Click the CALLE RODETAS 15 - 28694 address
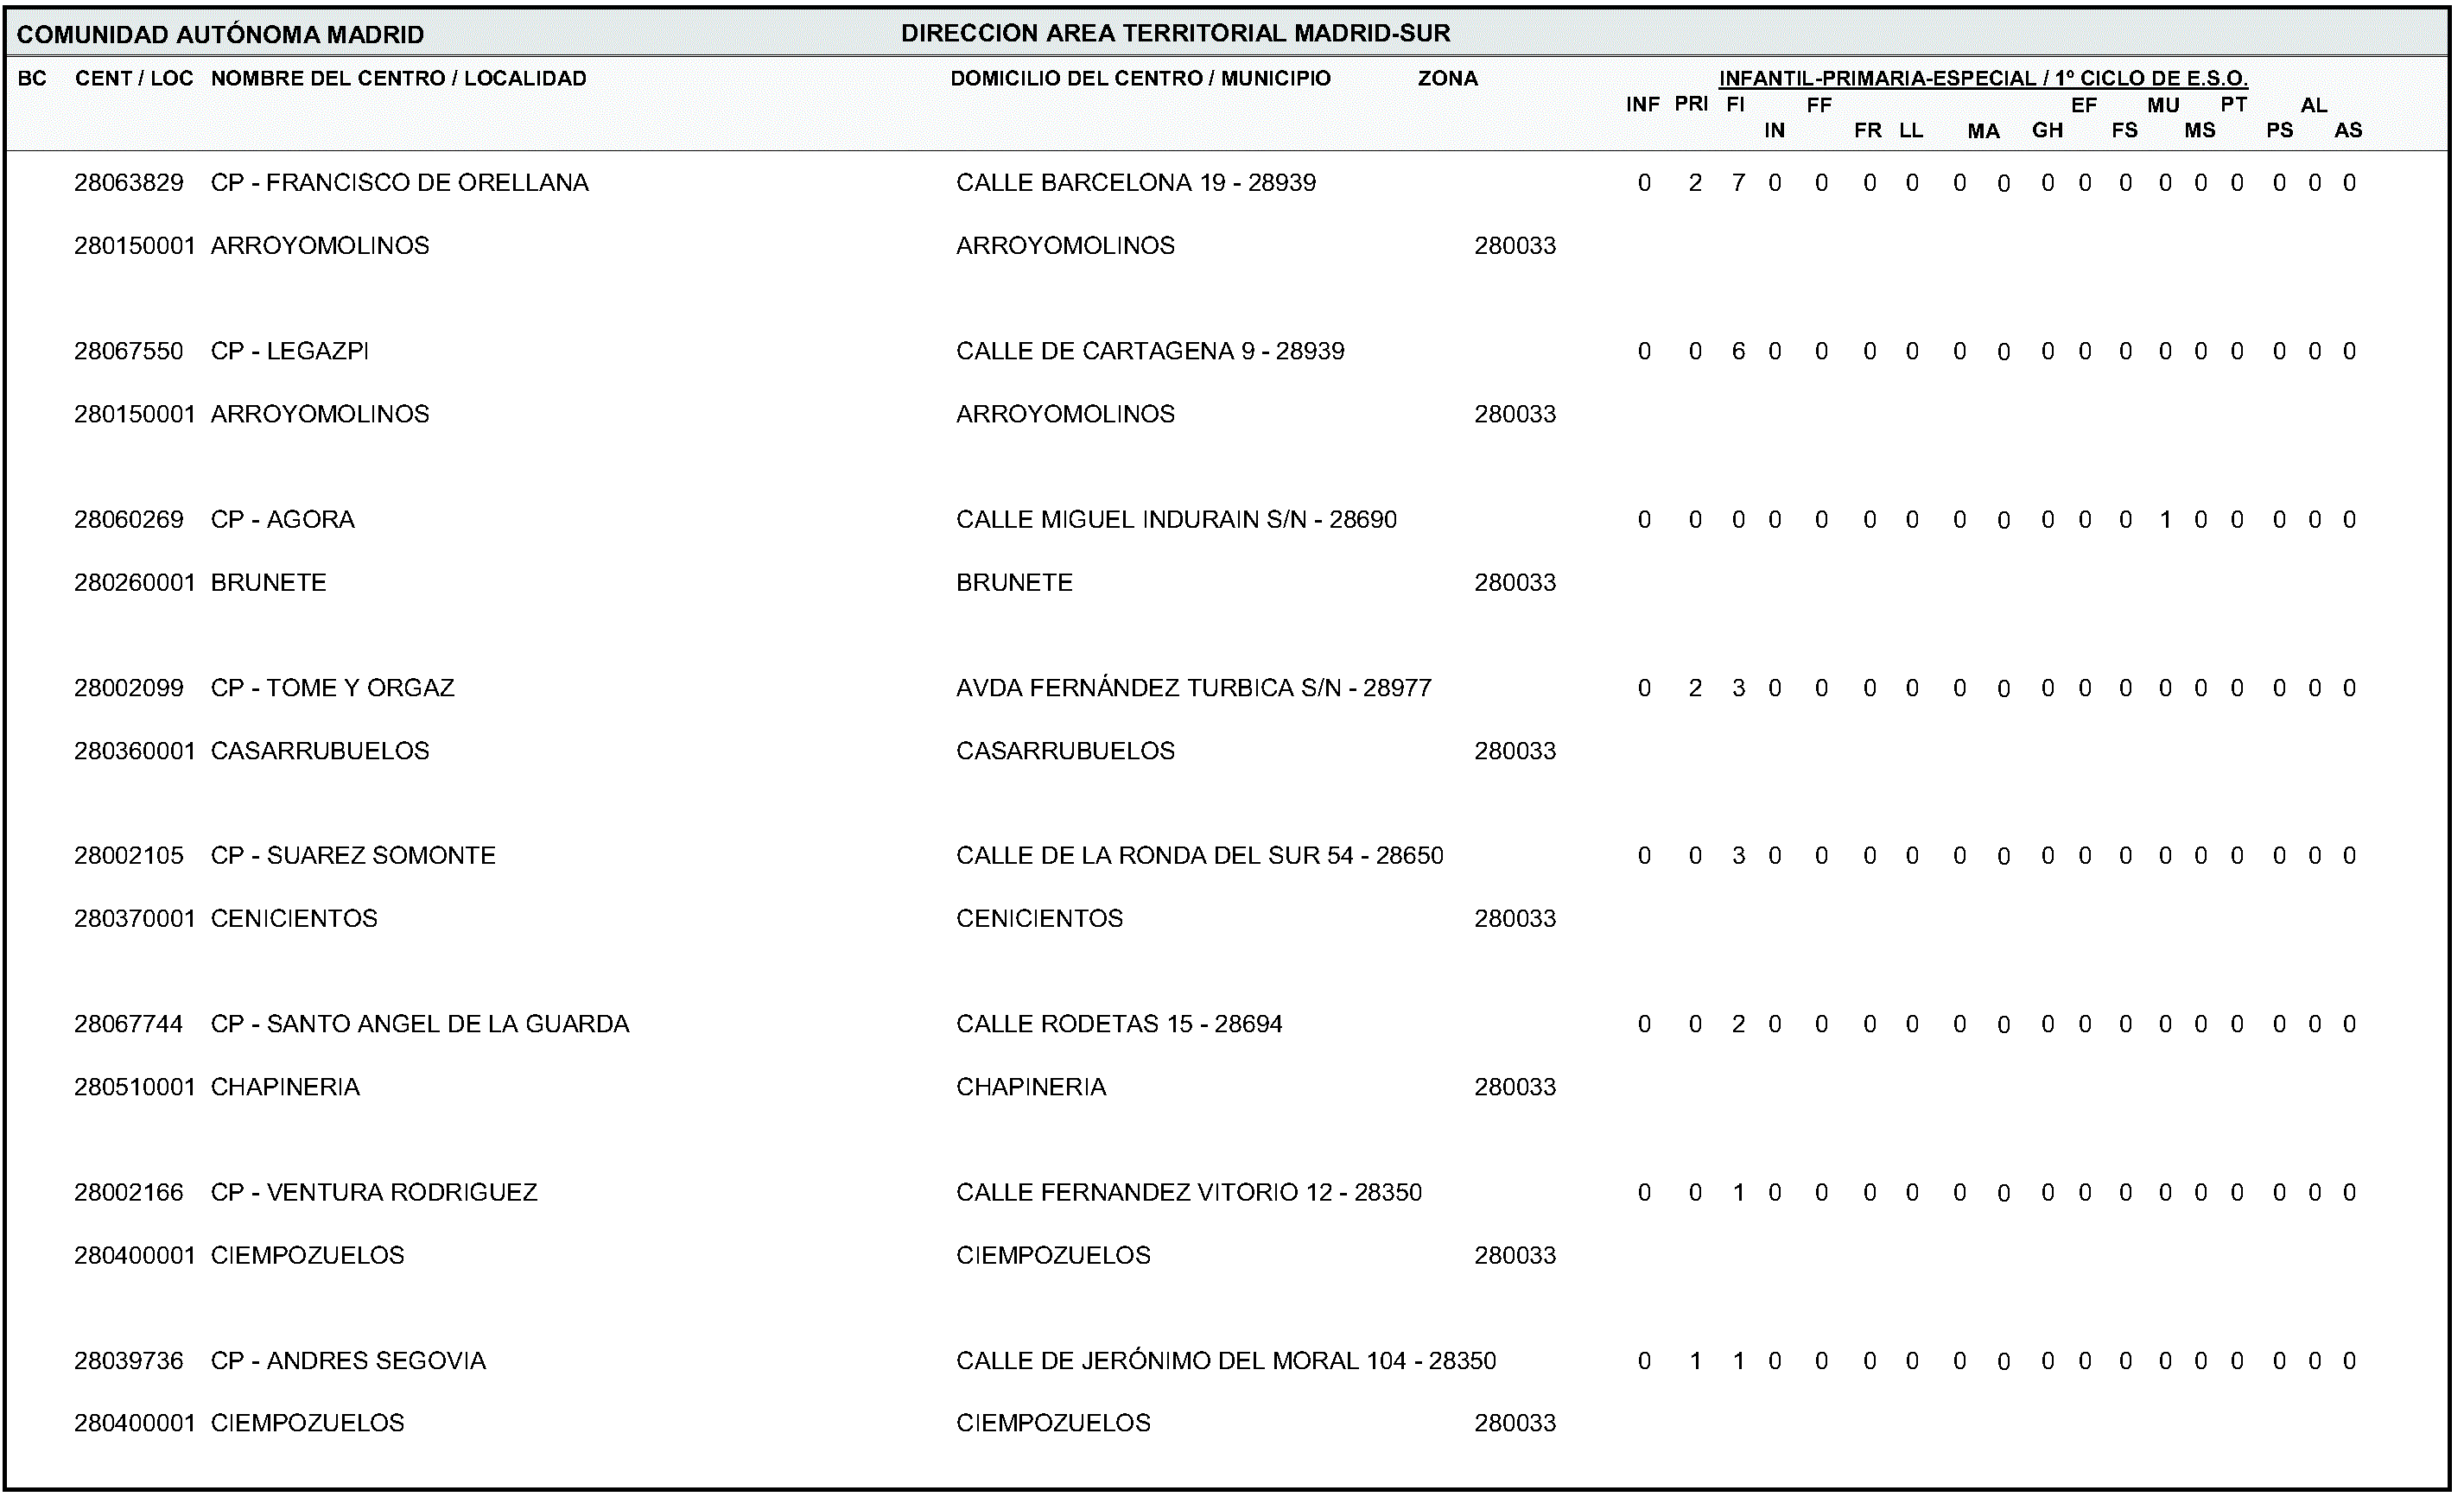Screen dimensions: 2464x1503 click(1119, 1024)
